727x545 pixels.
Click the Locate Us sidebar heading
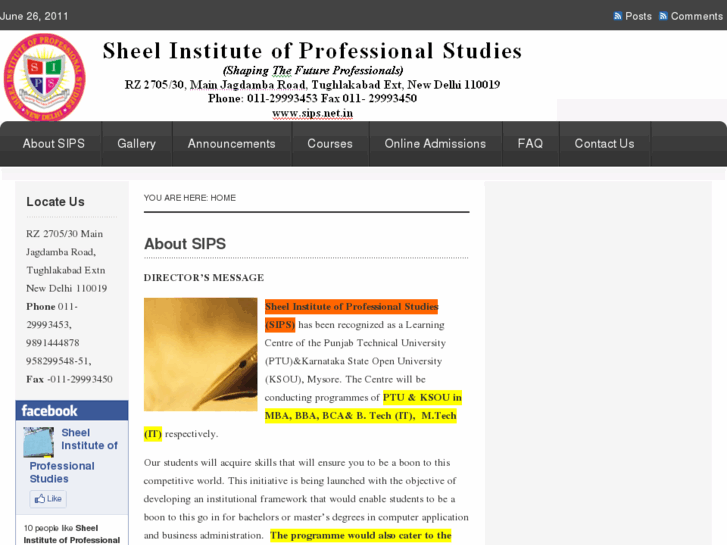(x=55, y=202)
